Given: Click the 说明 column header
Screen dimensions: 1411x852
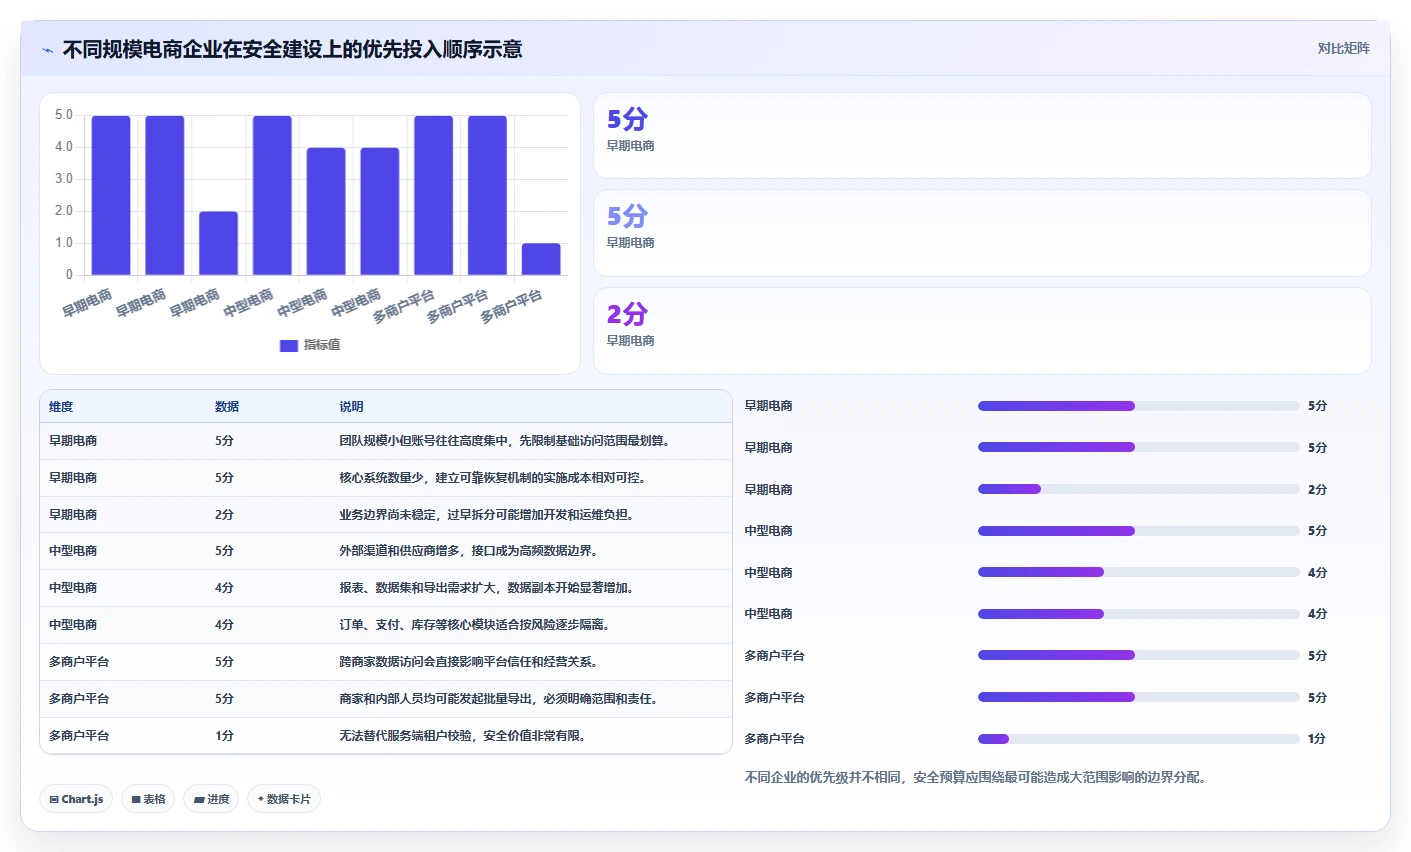Looking at the screenshot, I should pyautogui.click(x=351, y=407).
